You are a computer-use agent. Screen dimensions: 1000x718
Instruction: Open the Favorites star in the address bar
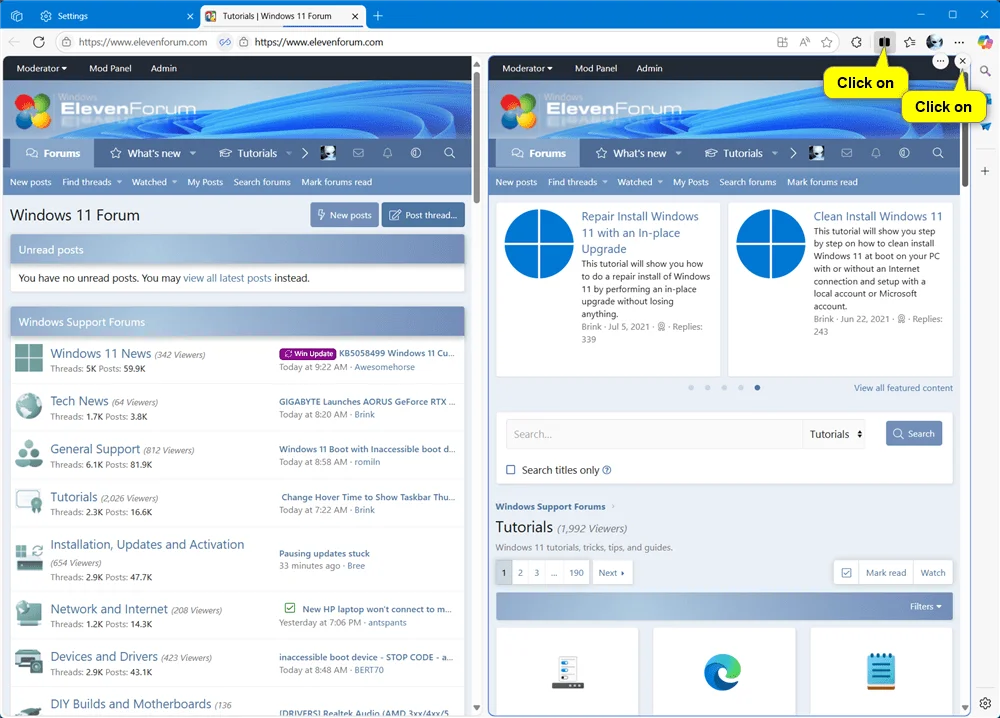tap(827, 42)
